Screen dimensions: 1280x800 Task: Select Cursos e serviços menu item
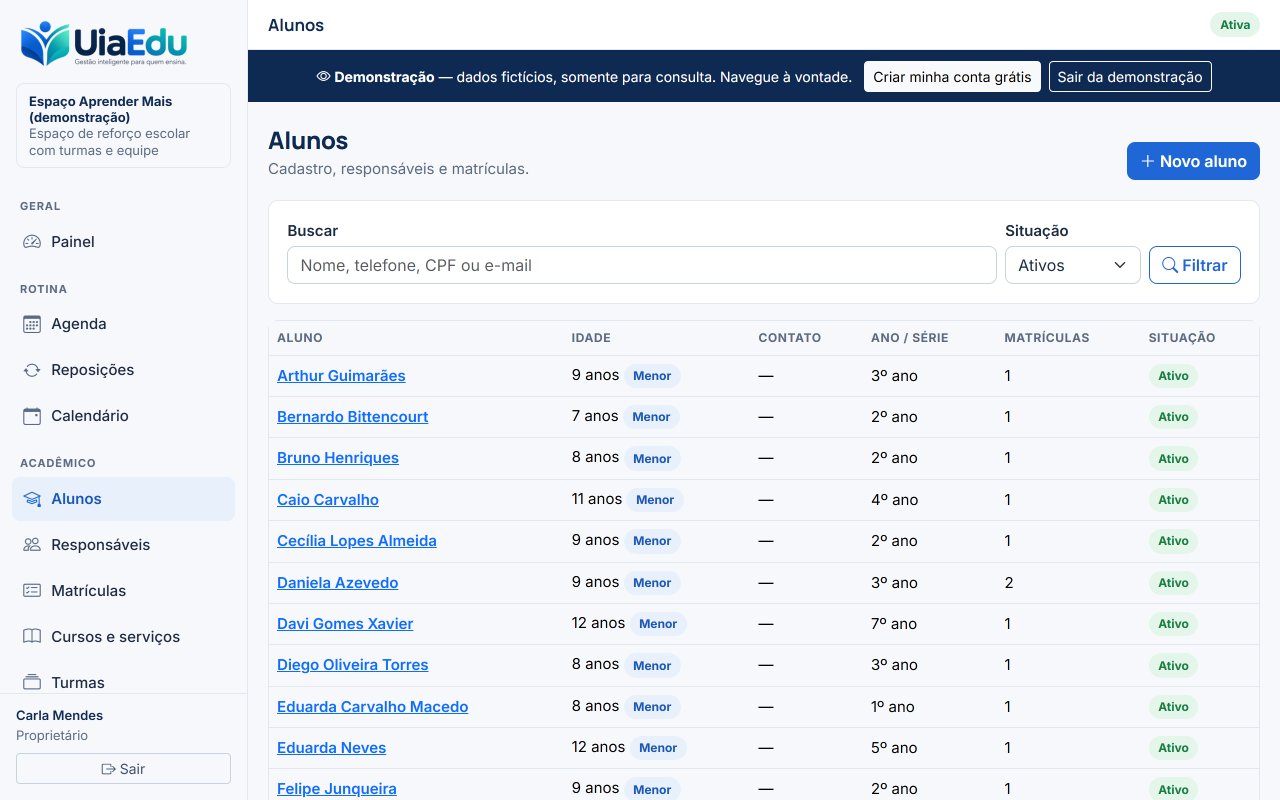point(123,637)
